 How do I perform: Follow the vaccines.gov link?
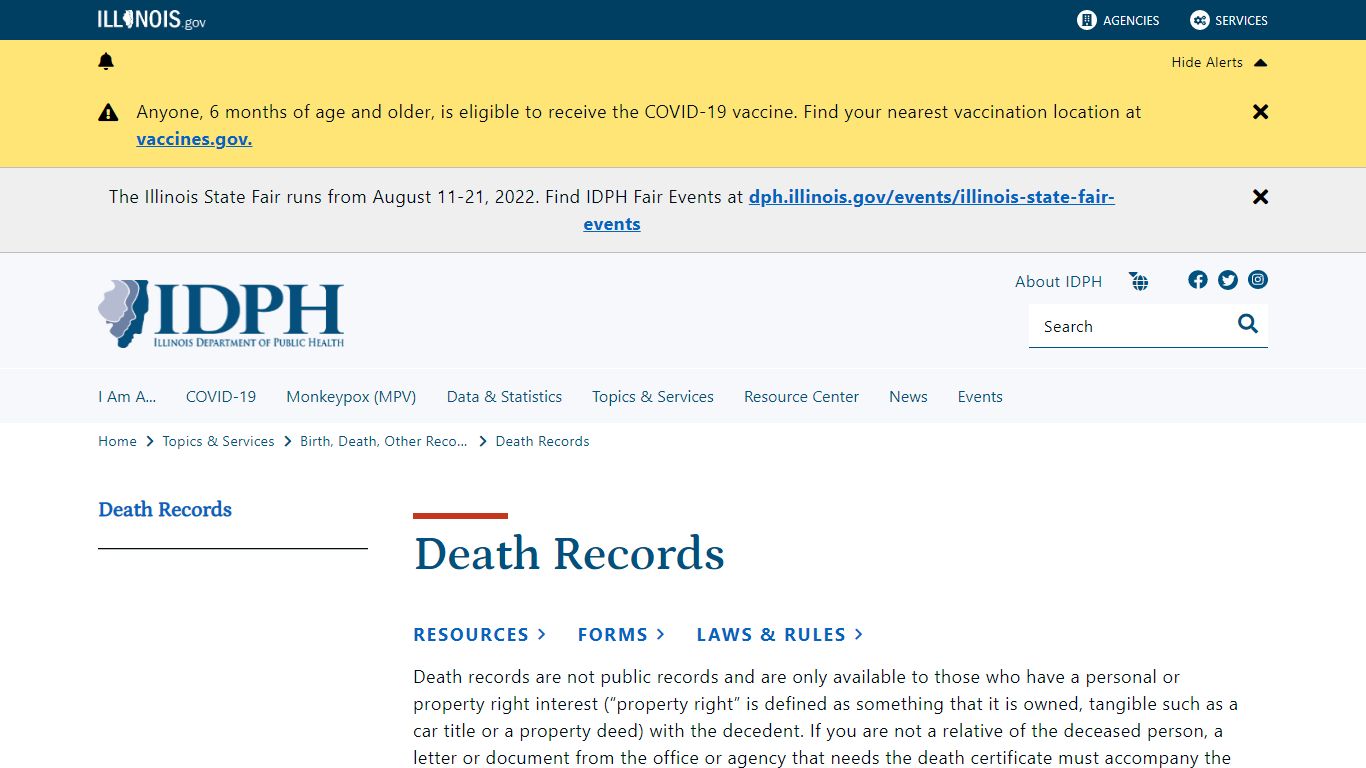(x=193, y=139)
